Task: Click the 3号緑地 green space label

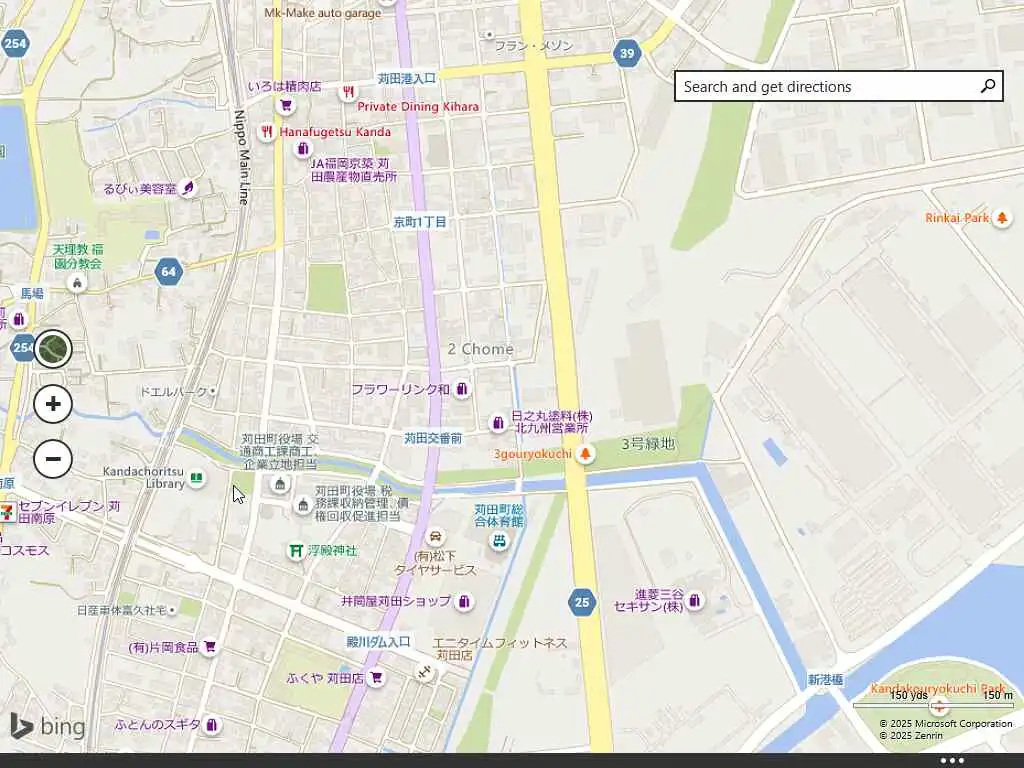Action: pos(648,444)
